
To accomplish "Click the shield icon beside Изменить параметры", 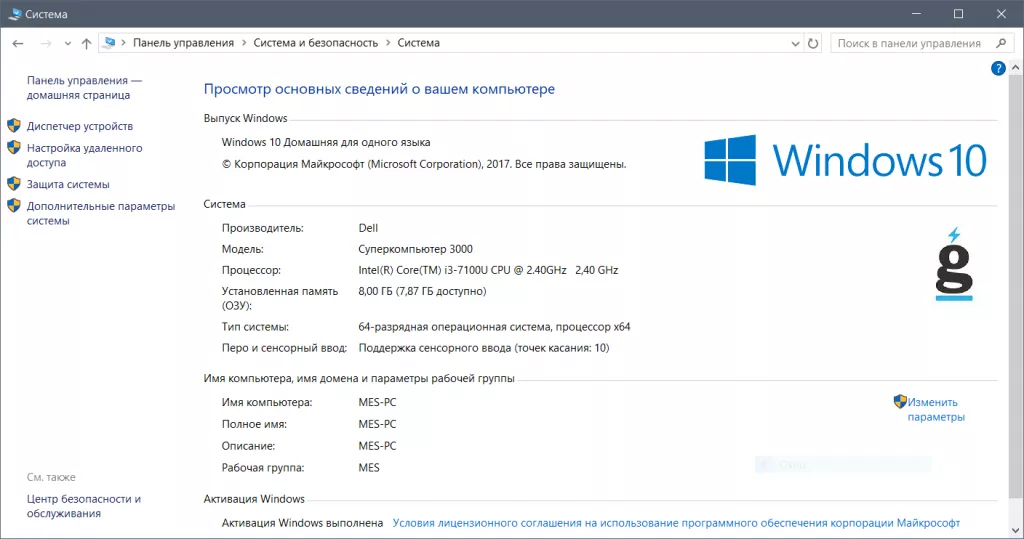I will [x=900, y=401].
